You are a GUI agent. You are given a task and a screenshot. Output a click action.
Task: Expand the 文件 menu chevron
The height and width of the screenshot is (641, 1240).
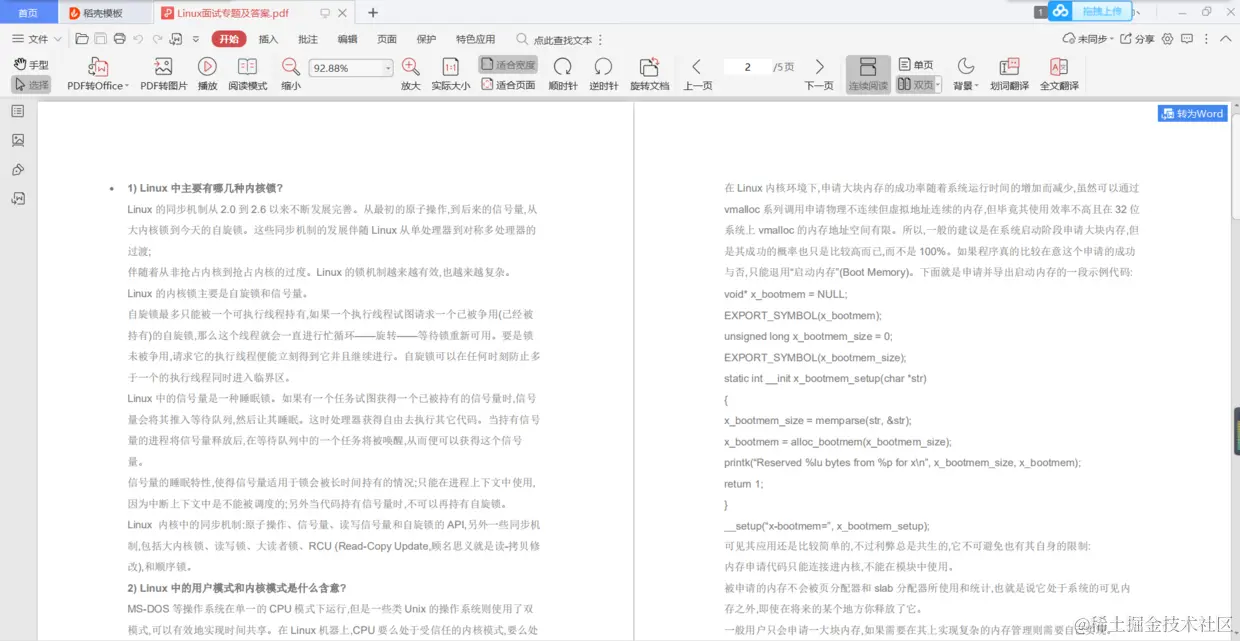click(56, 40)
